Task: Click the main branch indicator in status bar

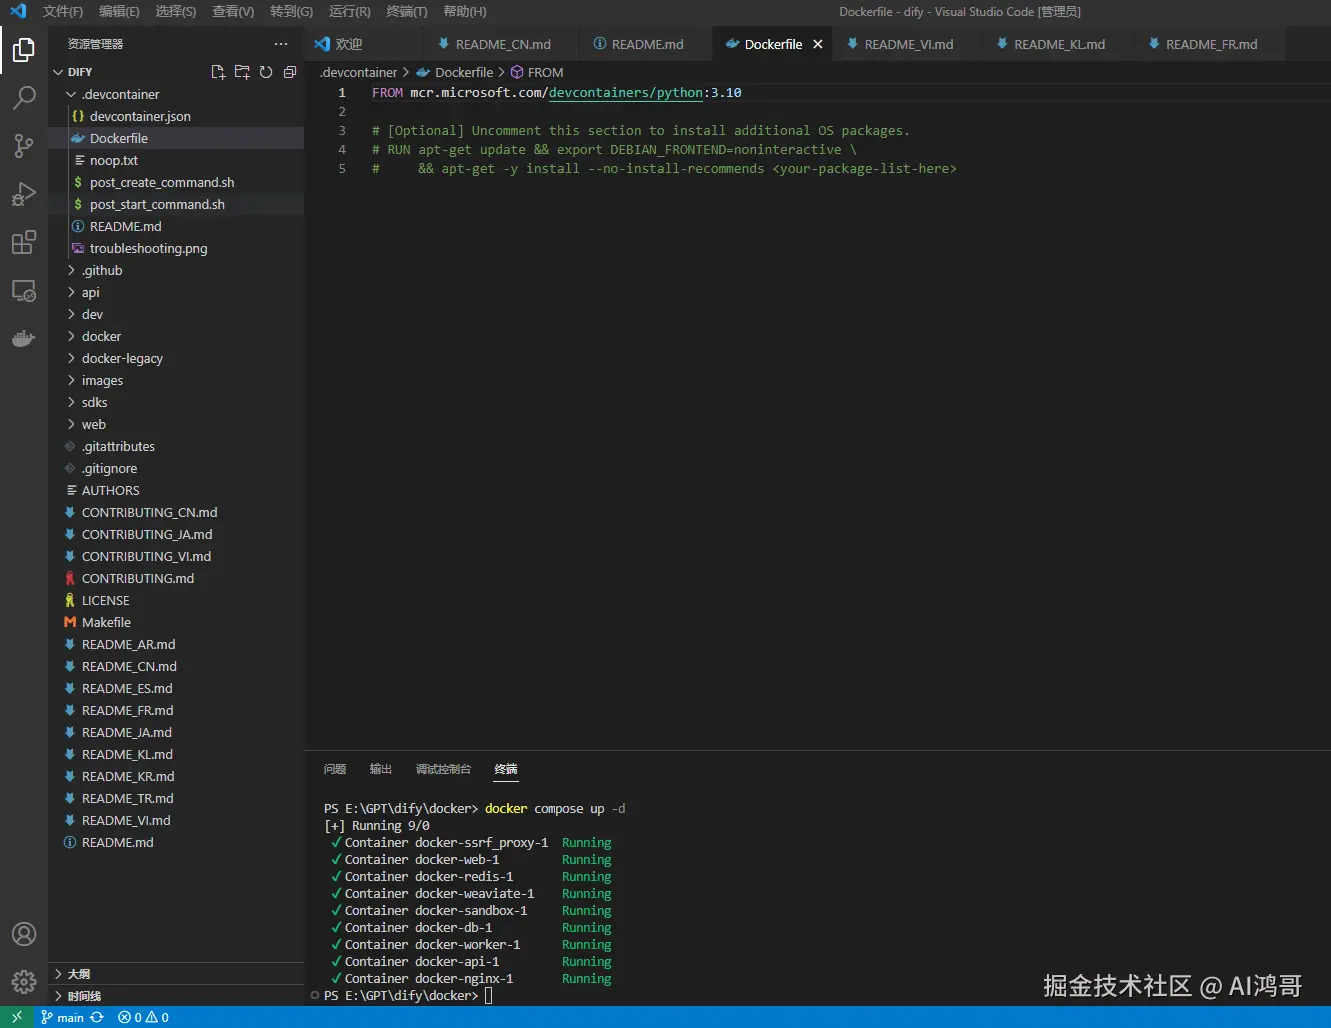Action: tap(62, 1017)
